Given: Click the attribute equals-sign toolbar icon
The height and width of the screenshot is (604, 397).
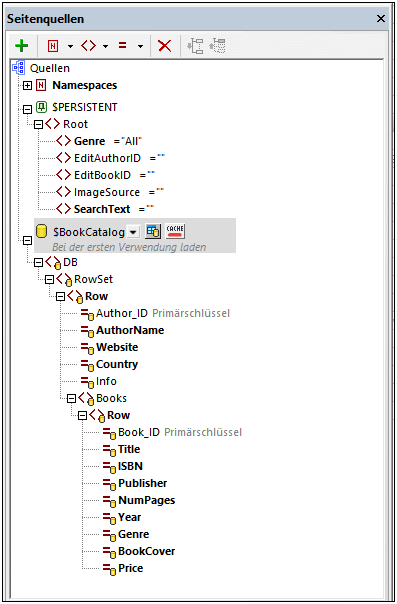Looking at the screenshot, I should coord(122,46).
